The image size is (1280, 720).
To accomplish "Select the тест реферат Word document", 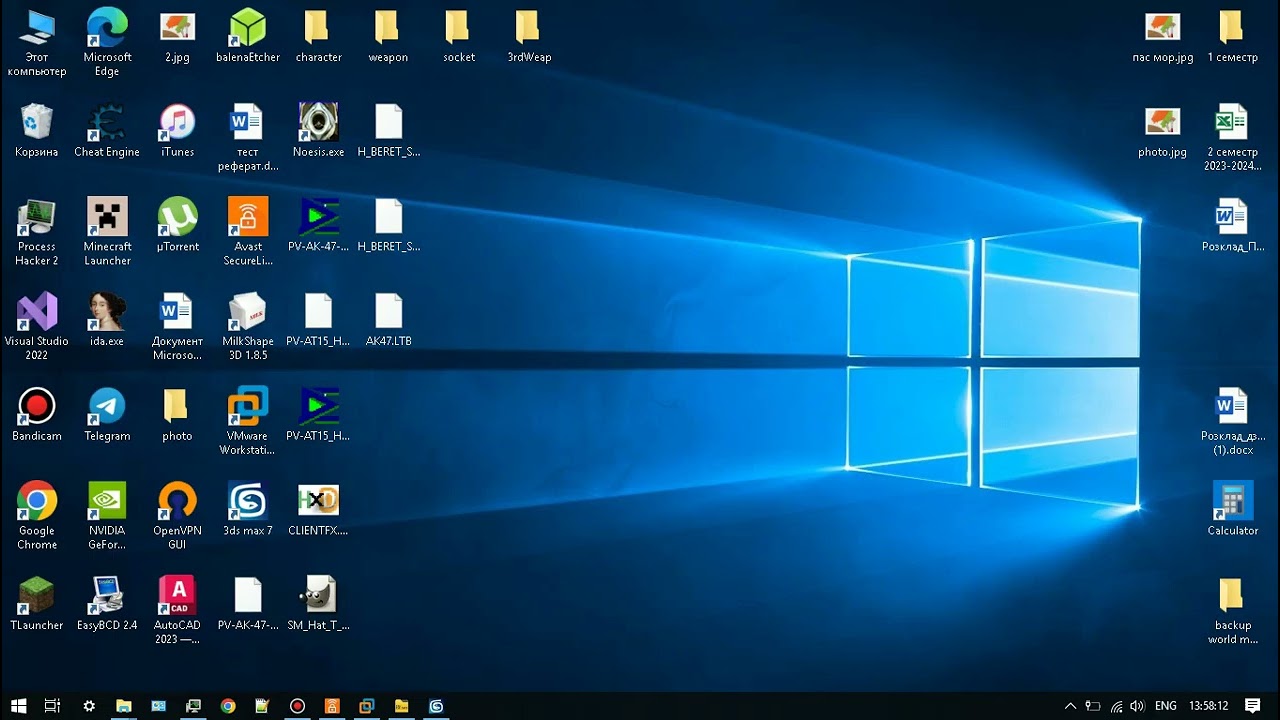I will [x=248, y=138].
